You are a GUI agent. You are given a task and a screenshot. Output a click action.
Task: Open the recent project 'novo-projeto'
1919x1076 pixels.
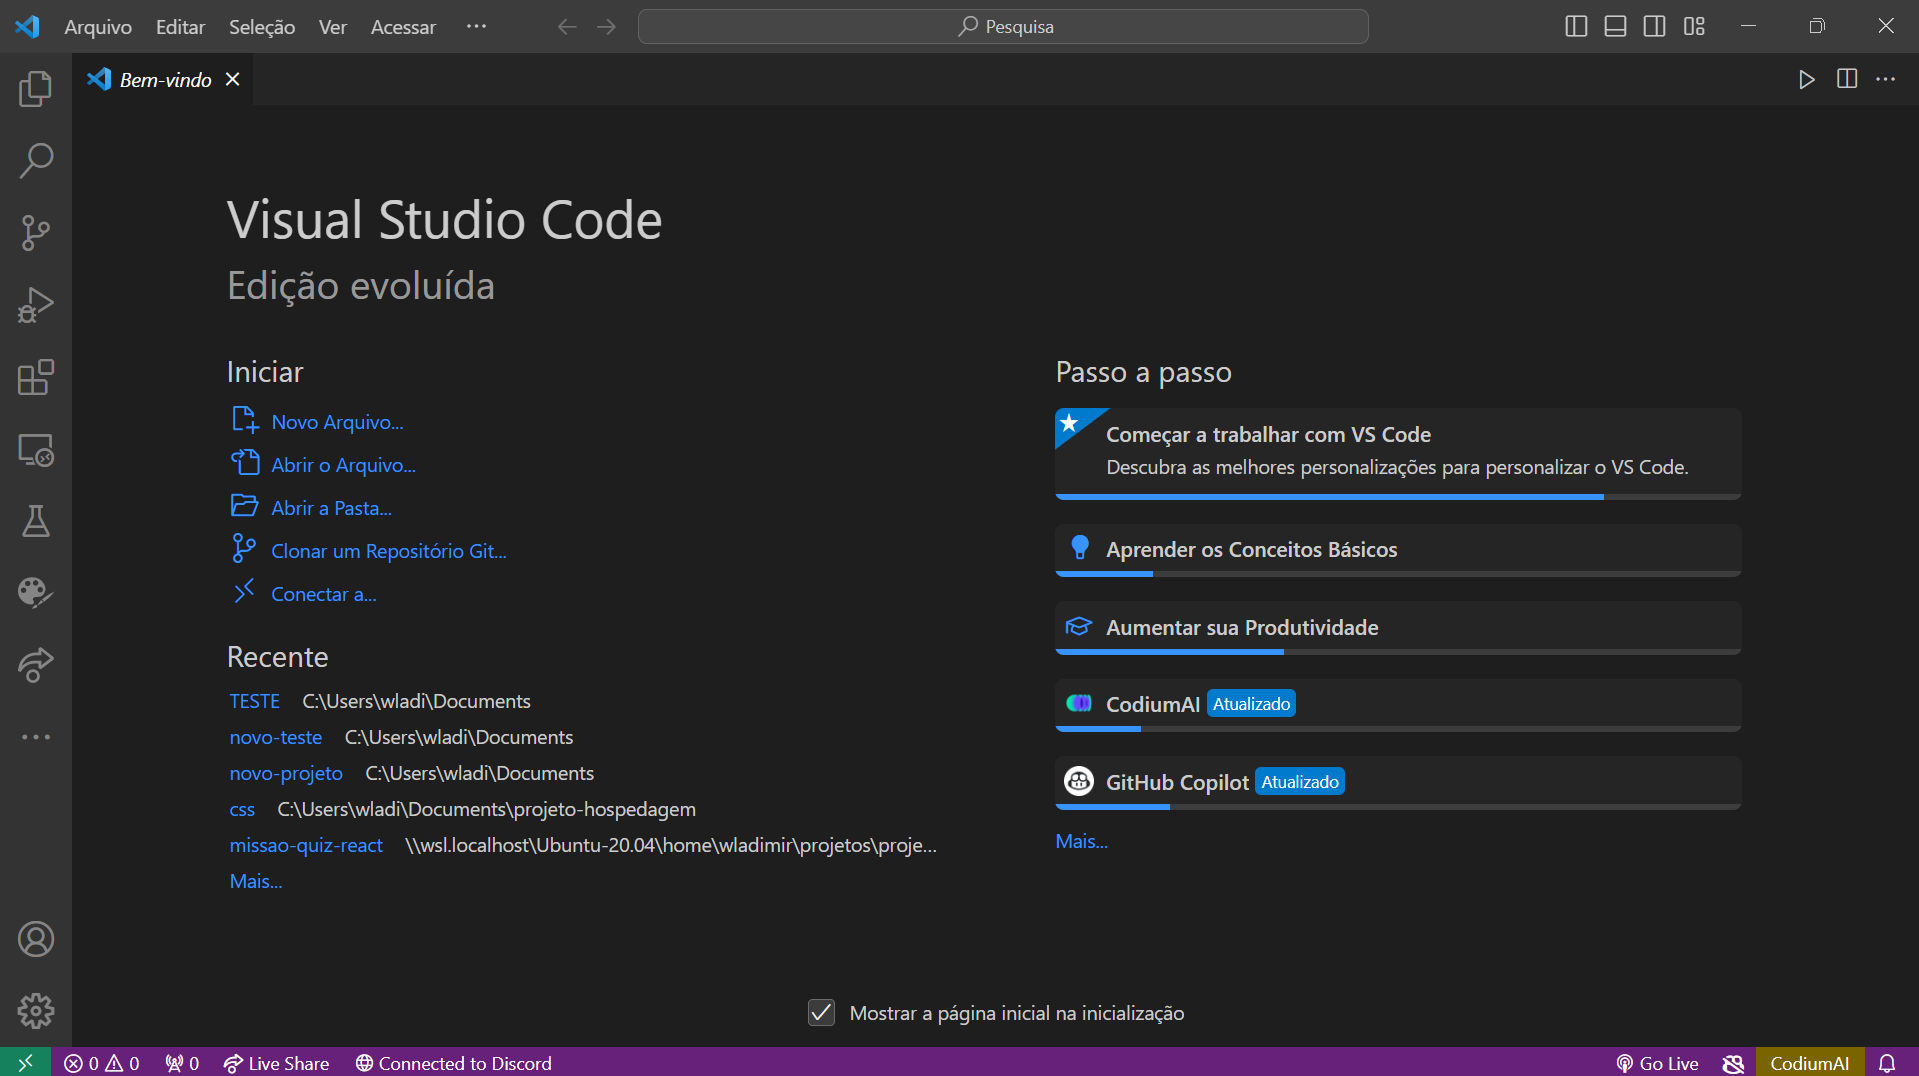[x=286, y=773]
